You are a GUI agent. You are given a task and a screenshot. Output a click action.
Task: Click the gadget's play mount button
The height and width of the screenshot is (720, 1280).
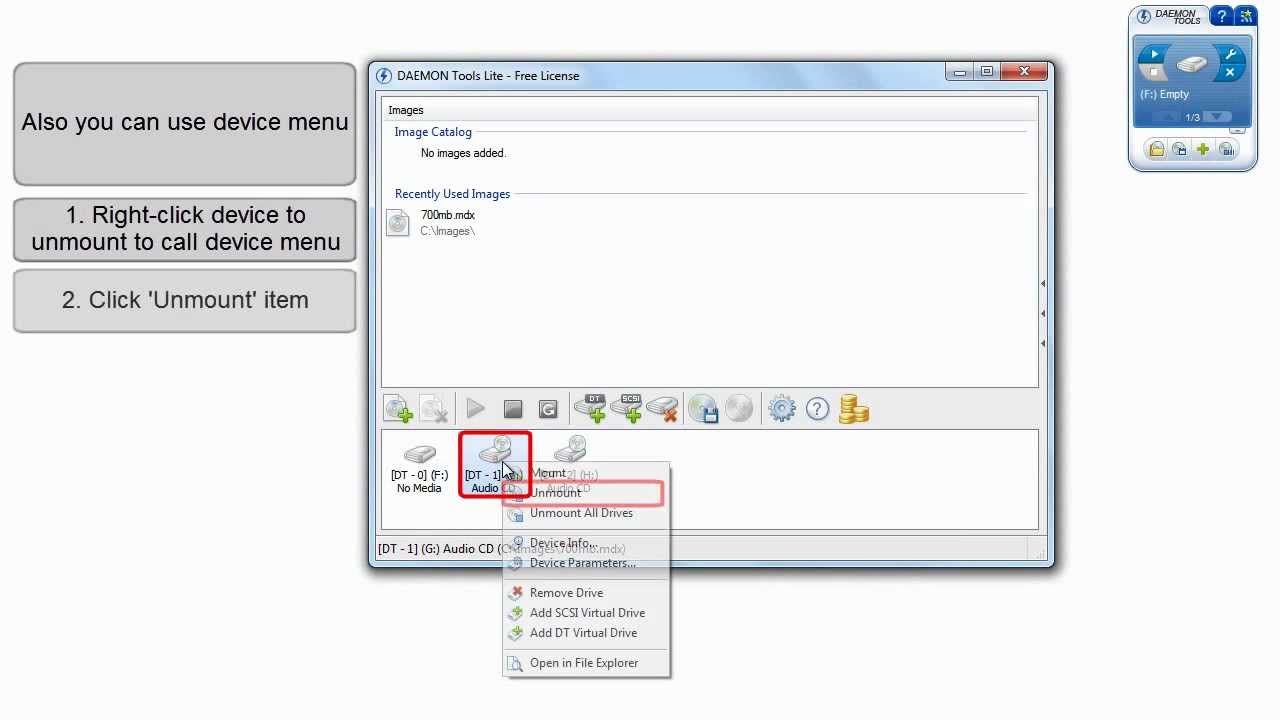1154,54
